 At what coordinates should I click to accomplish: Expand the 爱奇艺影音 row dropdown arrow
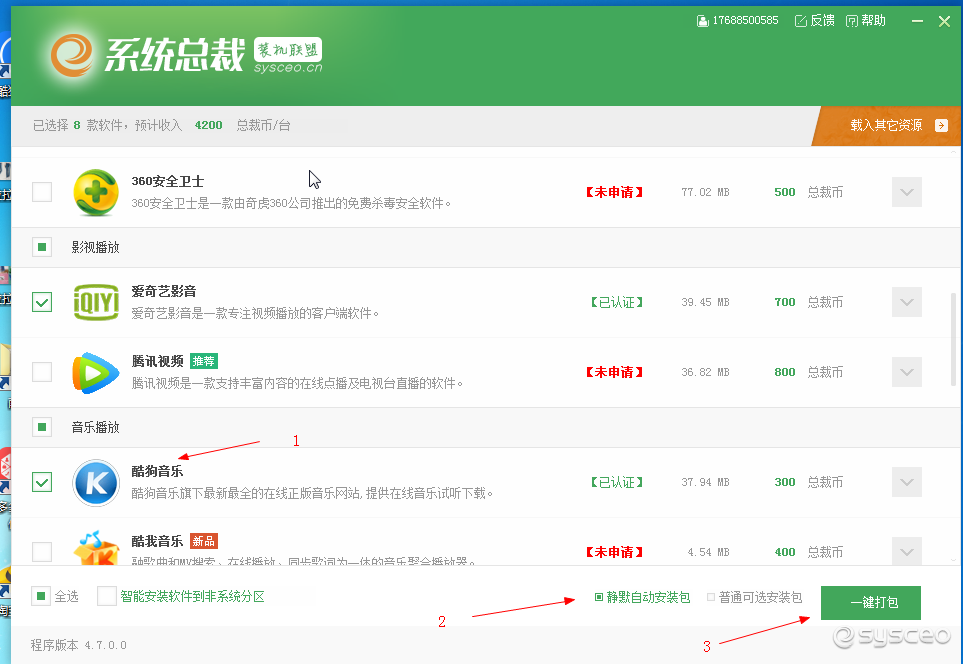click(x=906, y=302)
